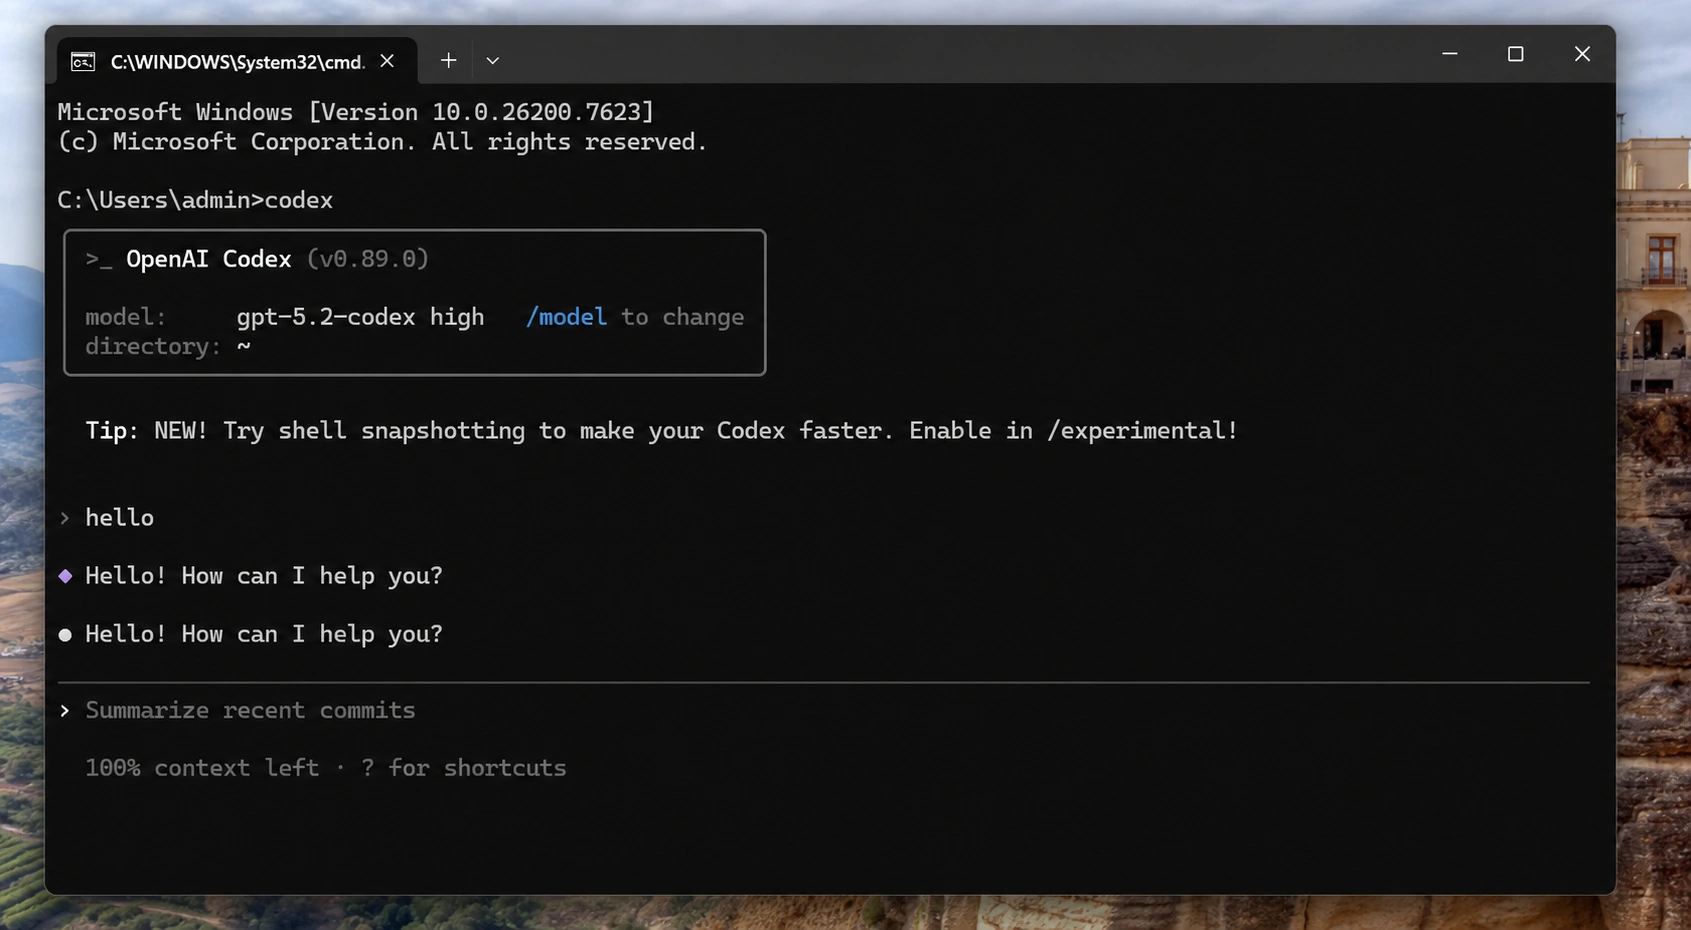Minimize the terminal window
This screenshot has width=1691, height=930.
tap(1449, 54)
